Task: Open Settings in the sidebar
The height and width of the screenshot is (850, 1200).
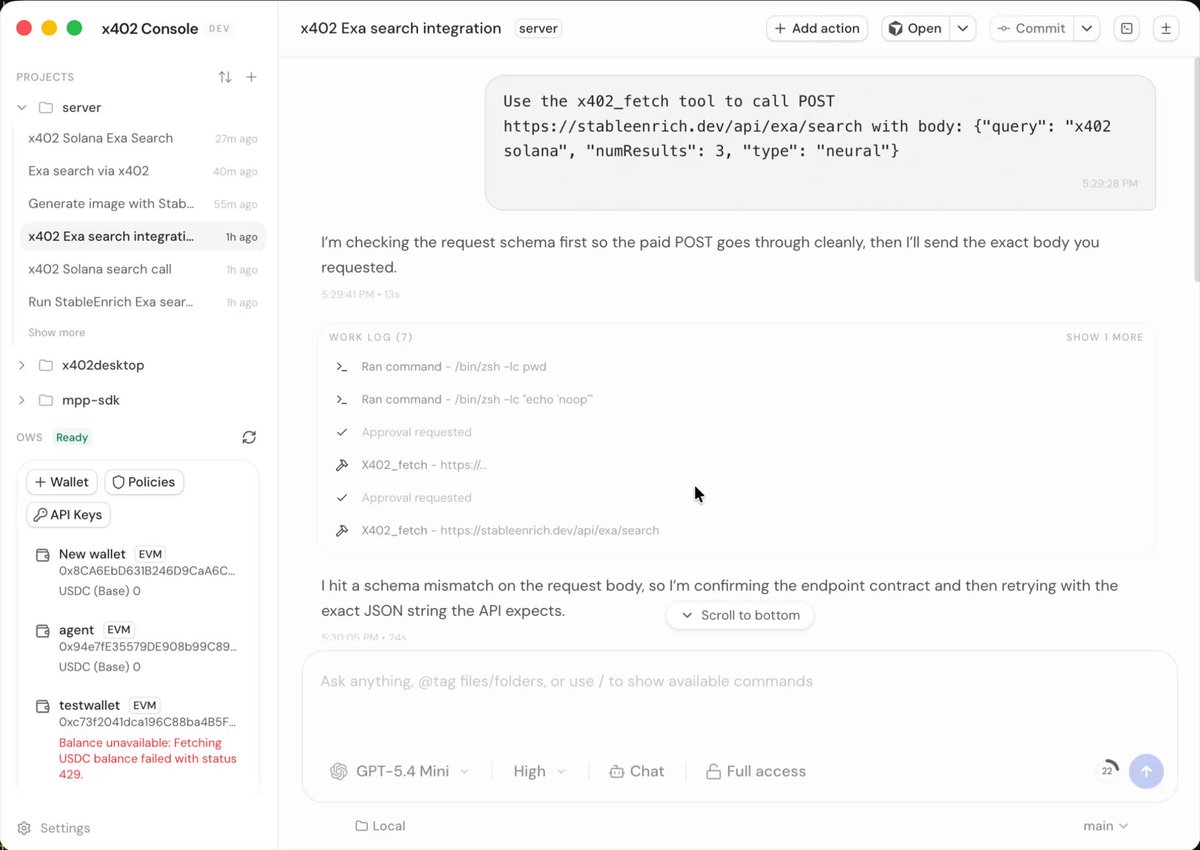Action: 54,828
